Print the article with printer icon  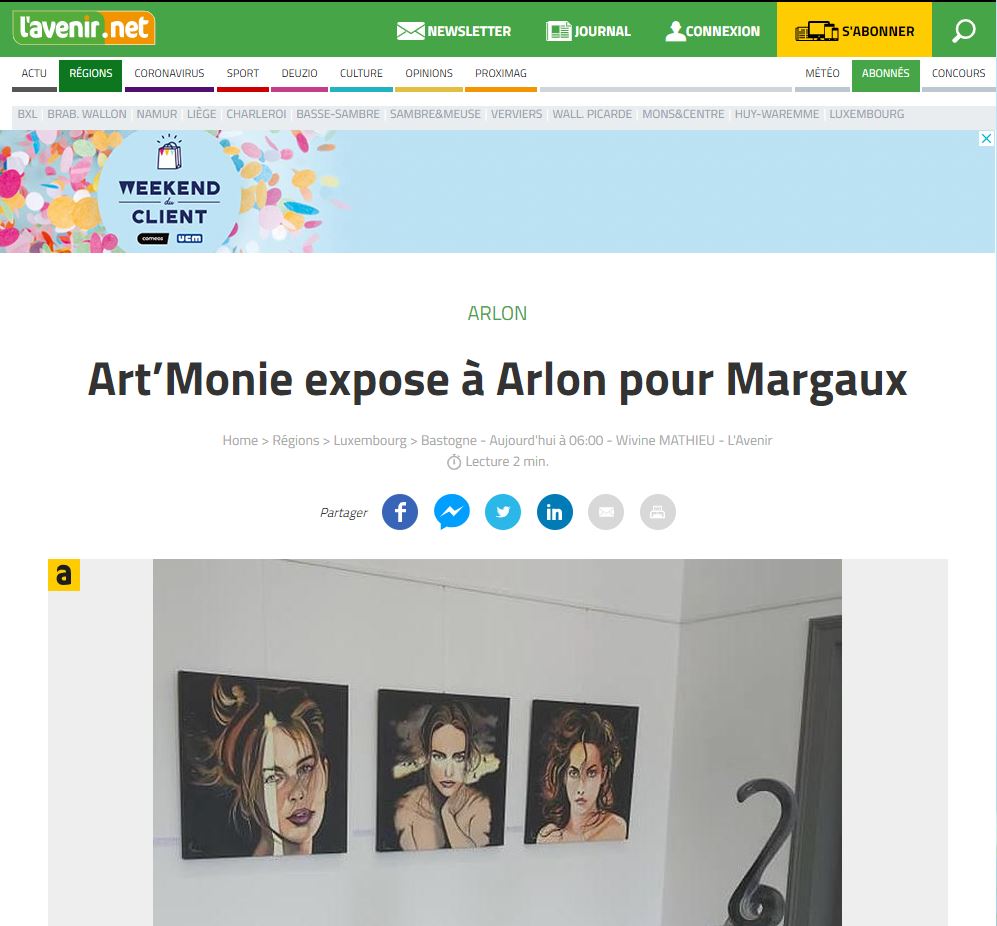657,512
